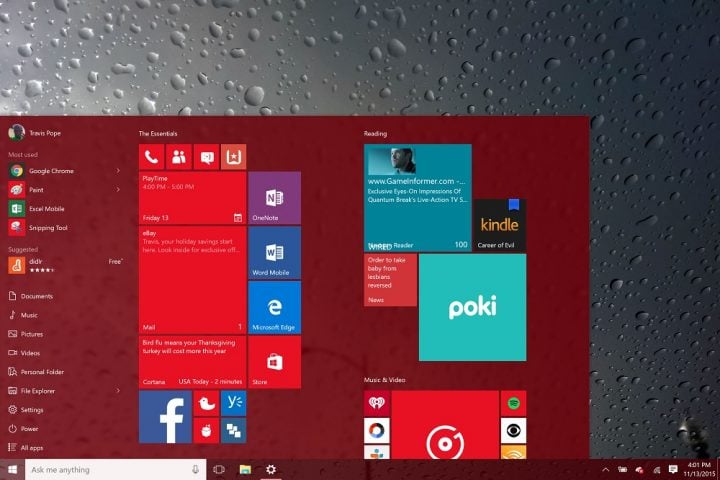Open the Messaging tile
Image resolution: width=720 pixels, height=480 pixels.
point(206,157)
